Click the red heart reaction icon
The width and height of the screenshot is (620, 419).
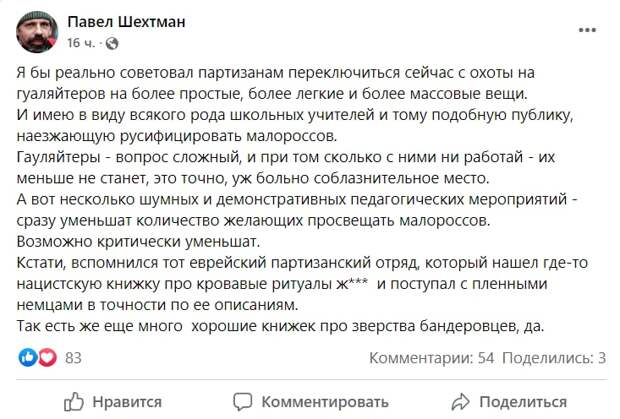click(x=47, y=357)
